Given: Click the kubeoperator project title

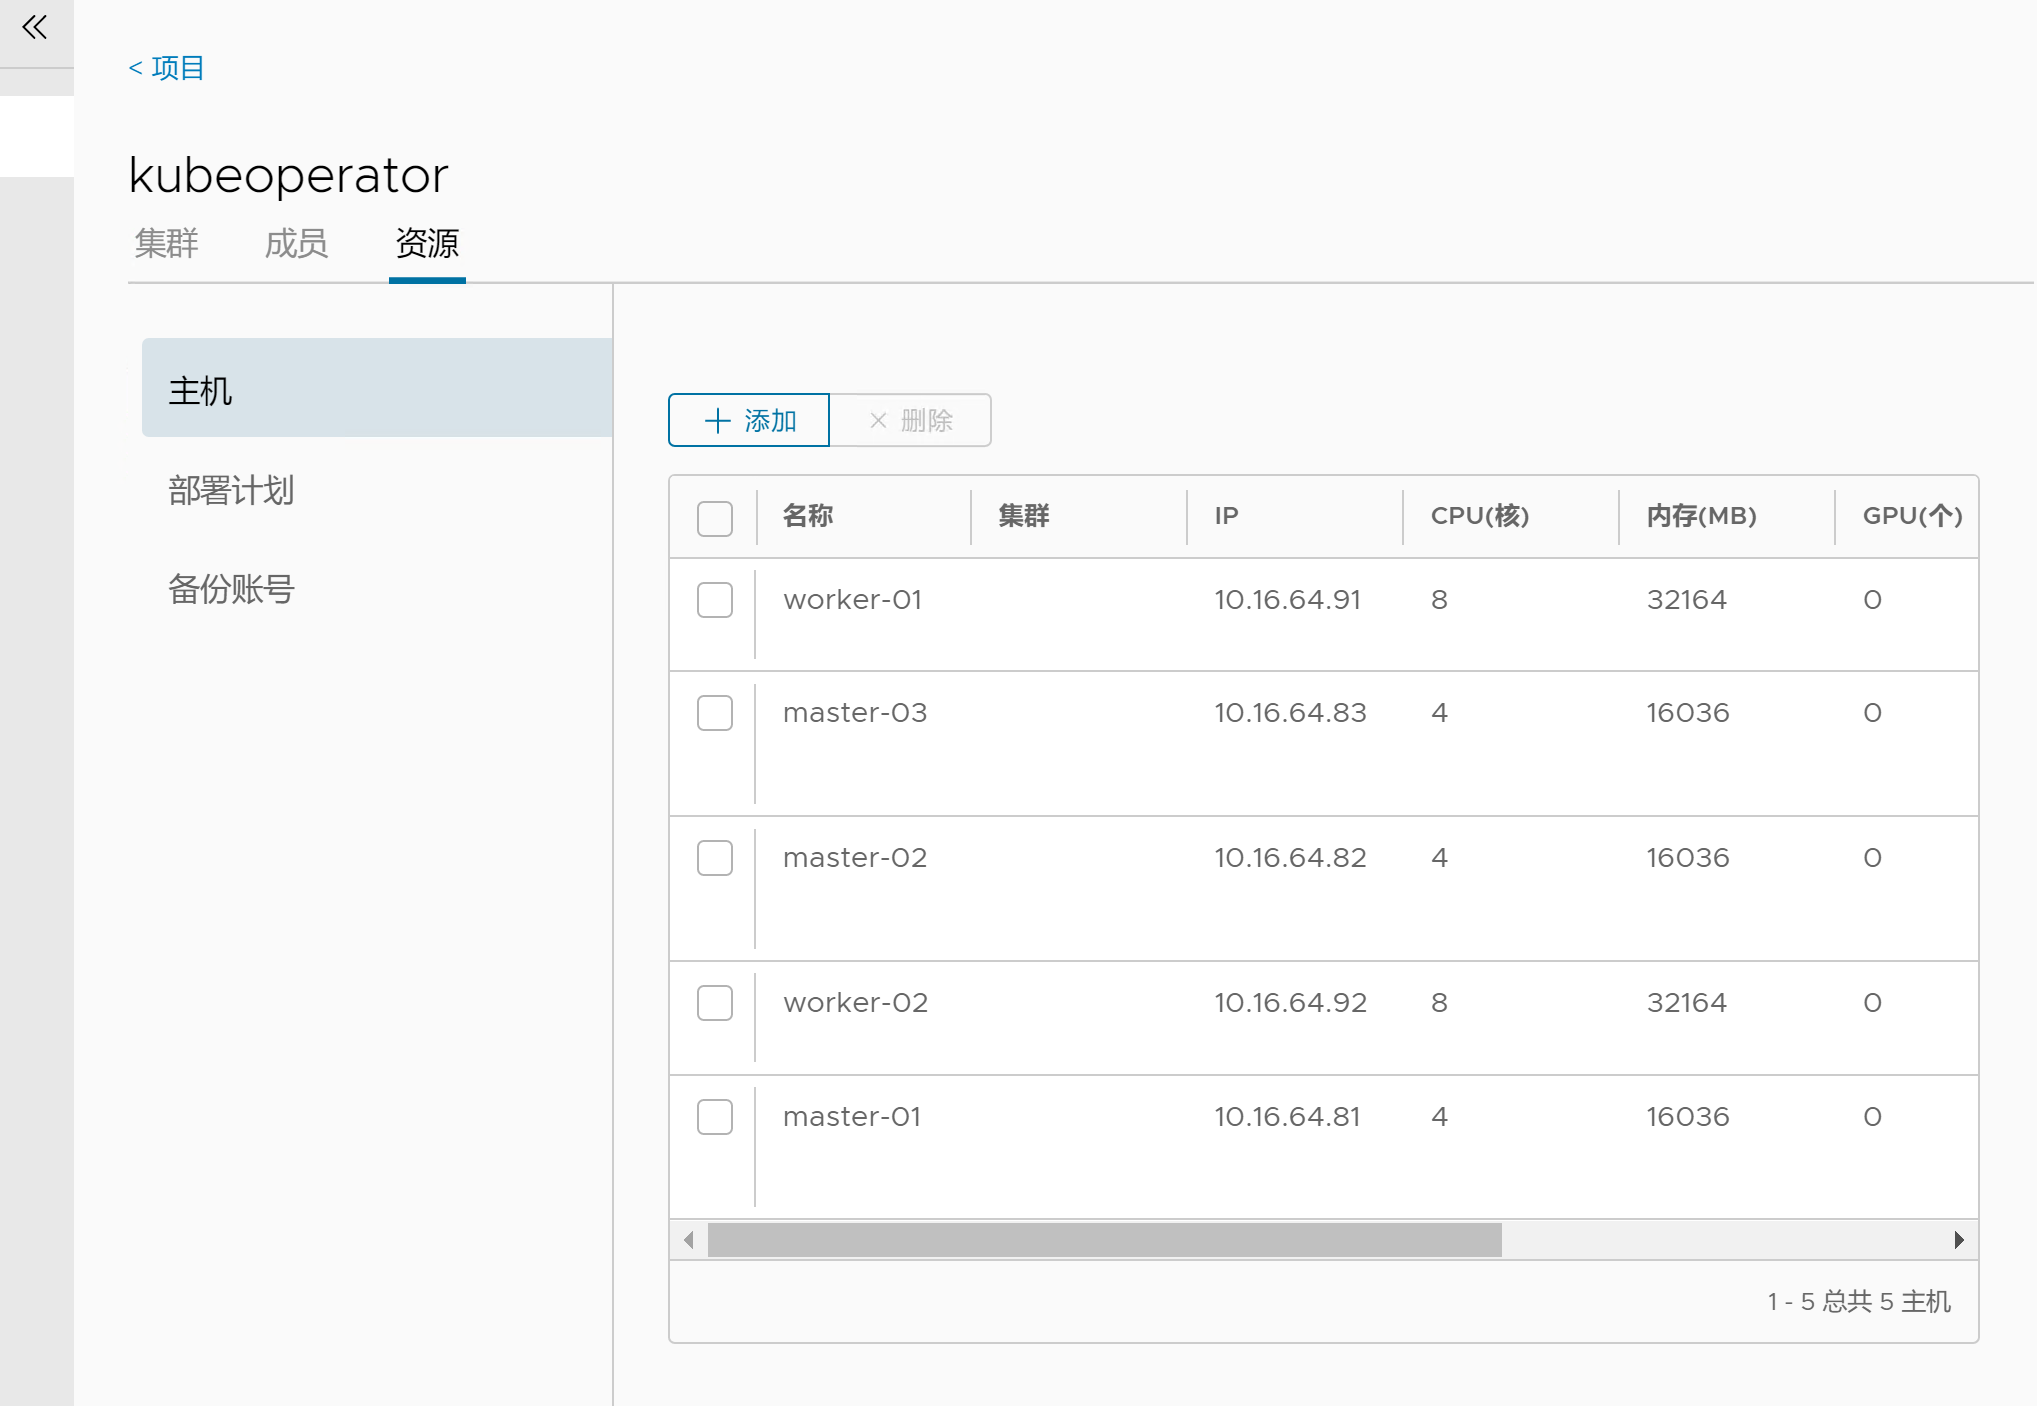Looking at the screenshot, I should 289,176.
